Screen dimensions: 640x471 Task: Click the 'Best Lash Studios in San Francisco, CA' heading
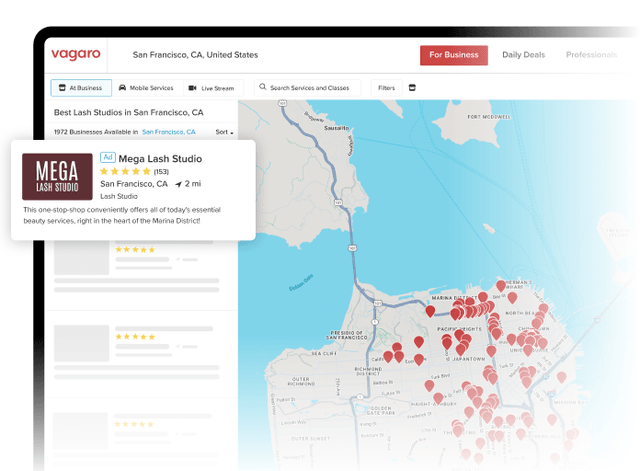tap(129, 112)
